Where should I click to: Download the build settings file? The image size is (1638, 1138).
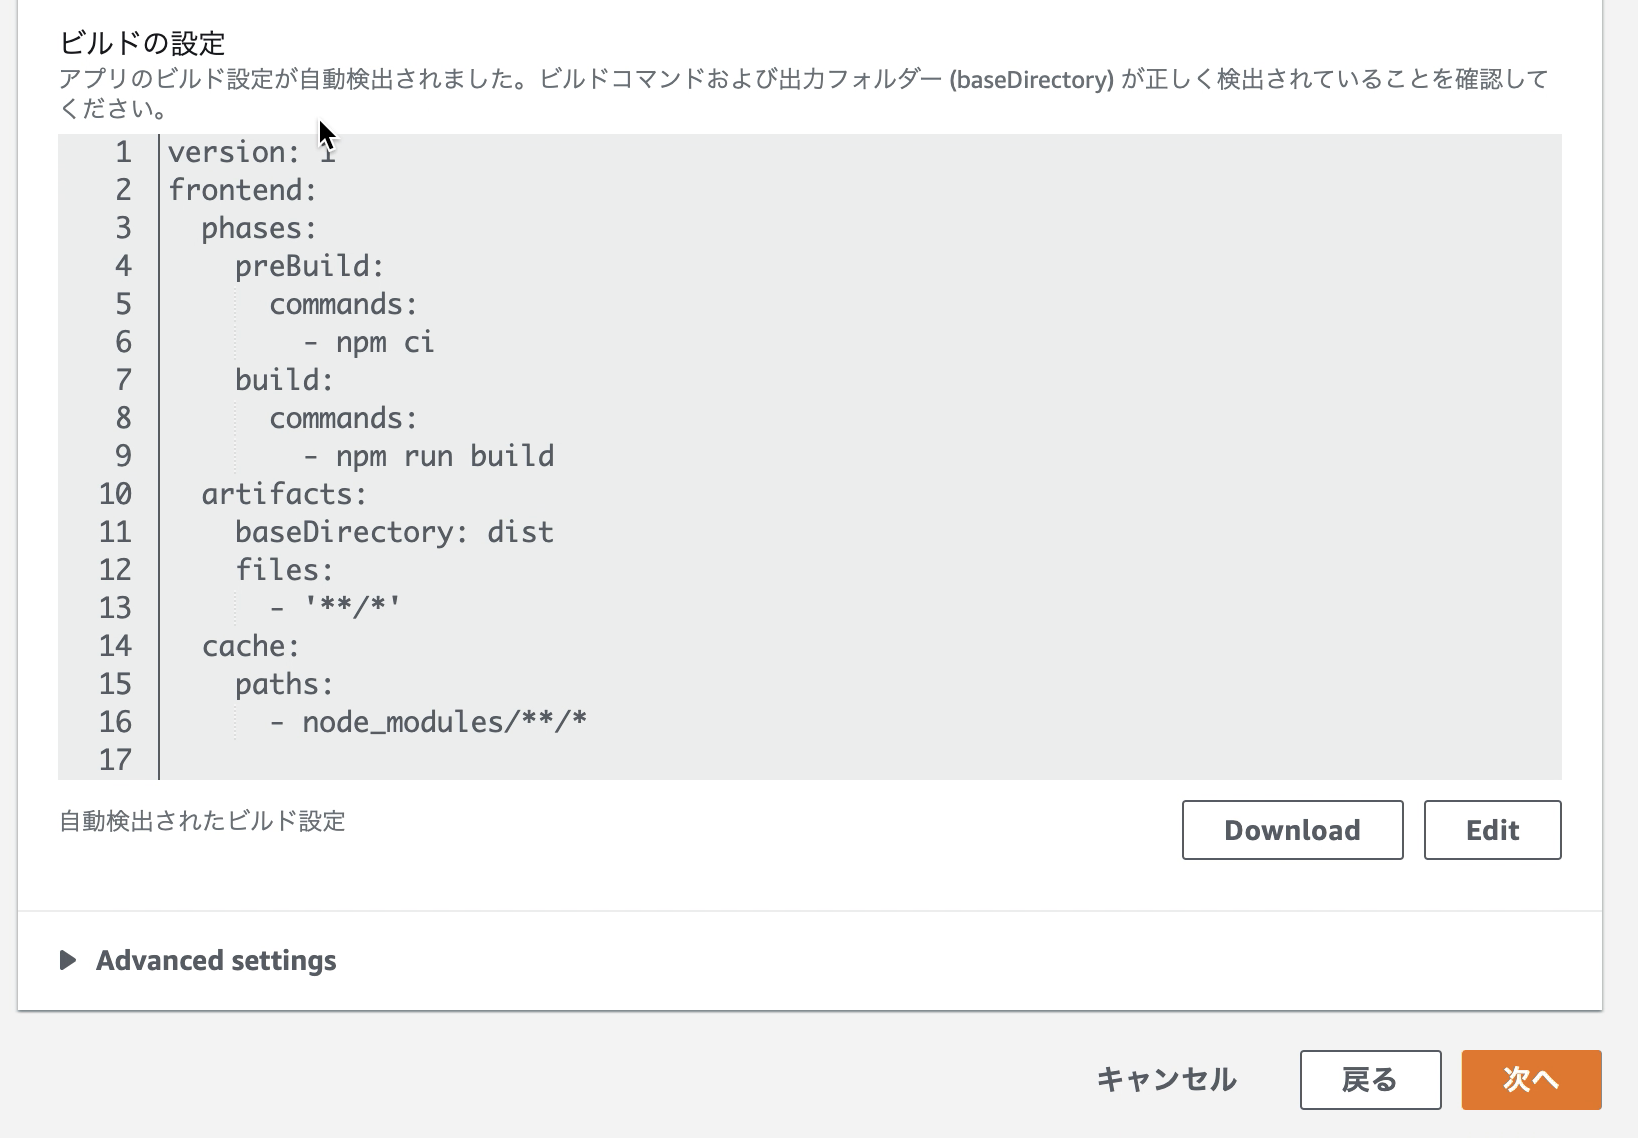coord(1292,830)
